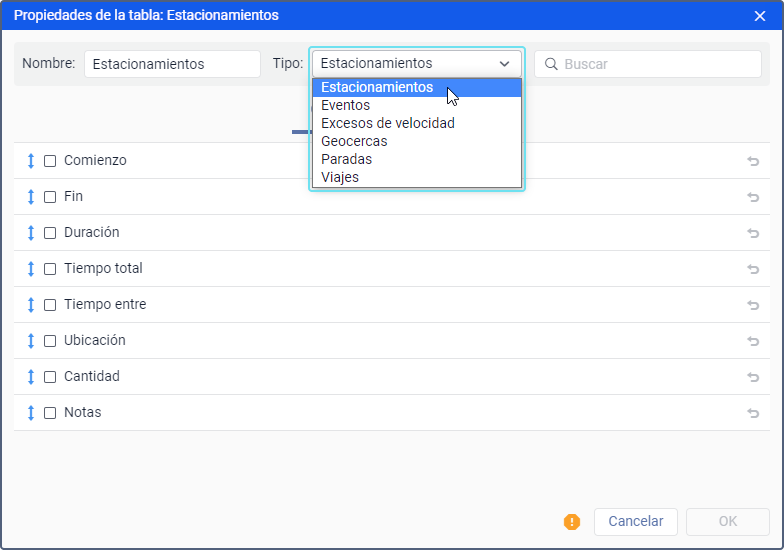Enable the Comienzo column checkbox
The image size is (784, 550).
(50, 161)
